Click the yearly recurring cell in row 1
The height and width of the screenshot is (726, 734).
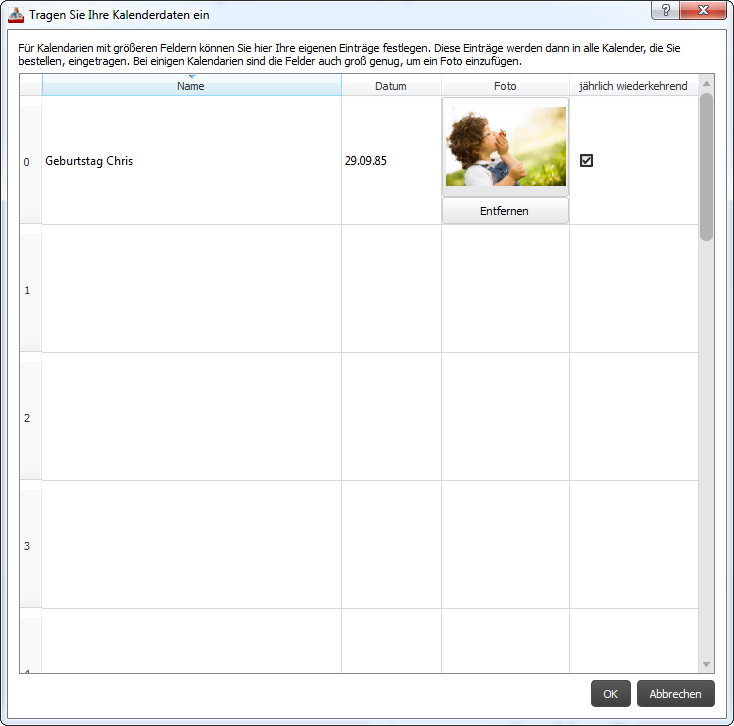pos(633,289)
